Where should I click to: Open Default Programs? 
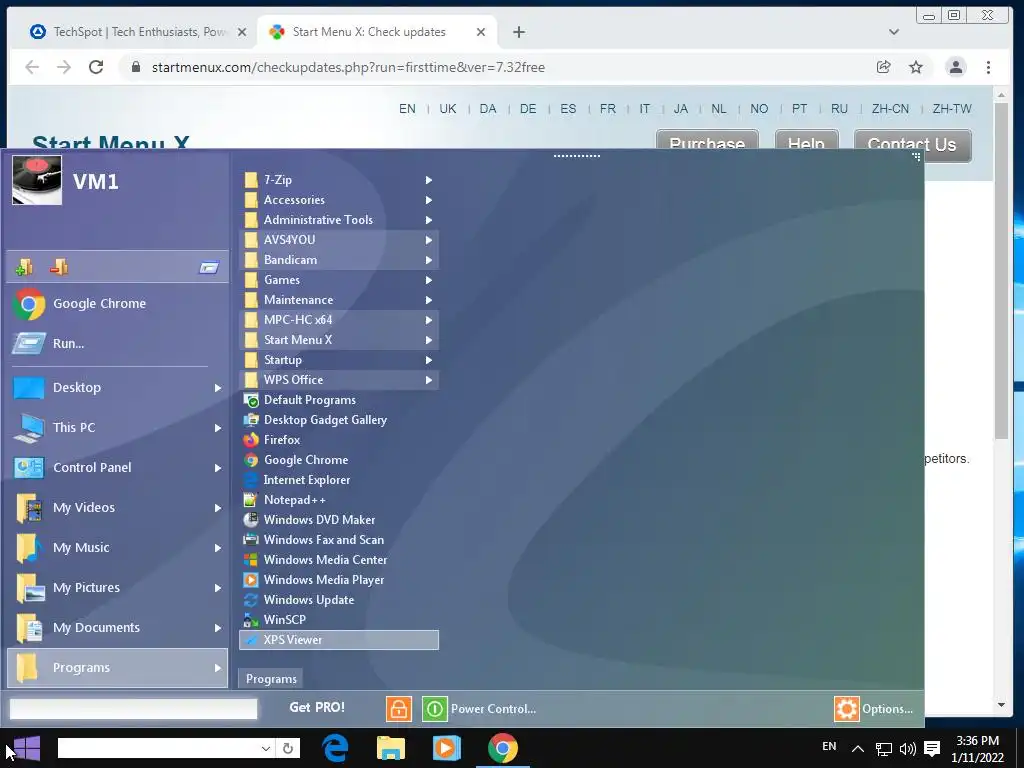point(339,400)
